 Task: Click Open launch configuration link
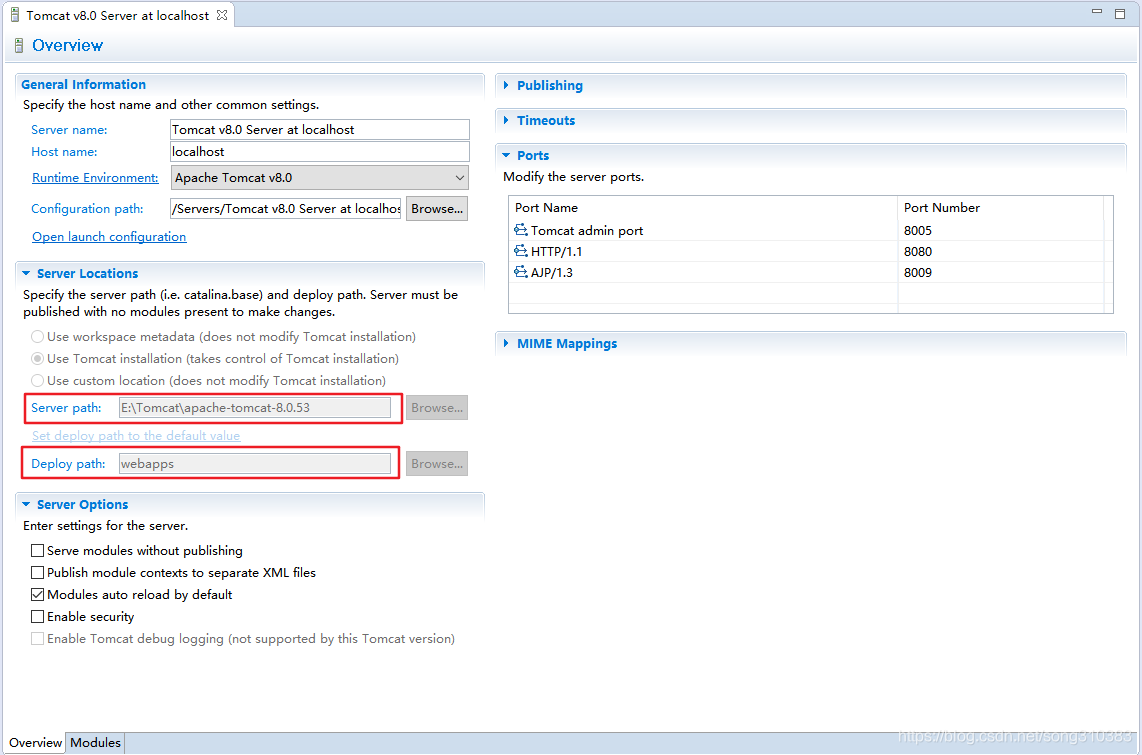(109, 237)
